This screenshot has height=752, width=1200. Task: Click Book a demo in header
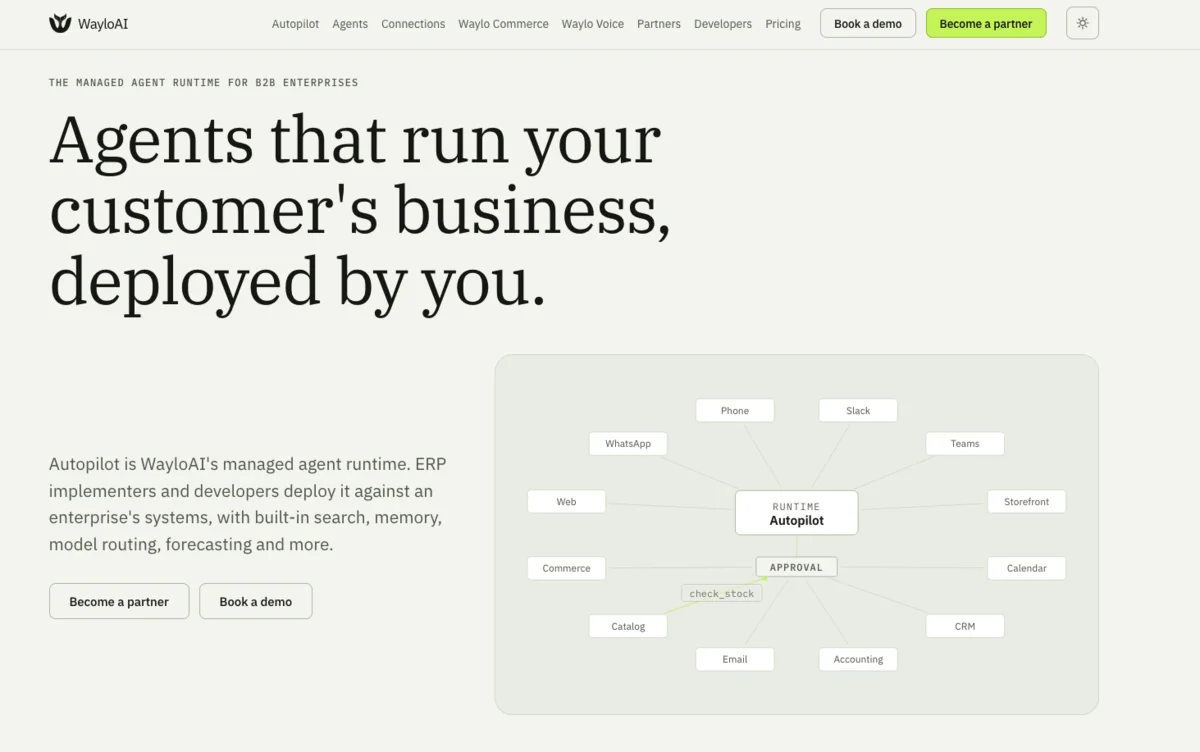click(x=868, y=23)
